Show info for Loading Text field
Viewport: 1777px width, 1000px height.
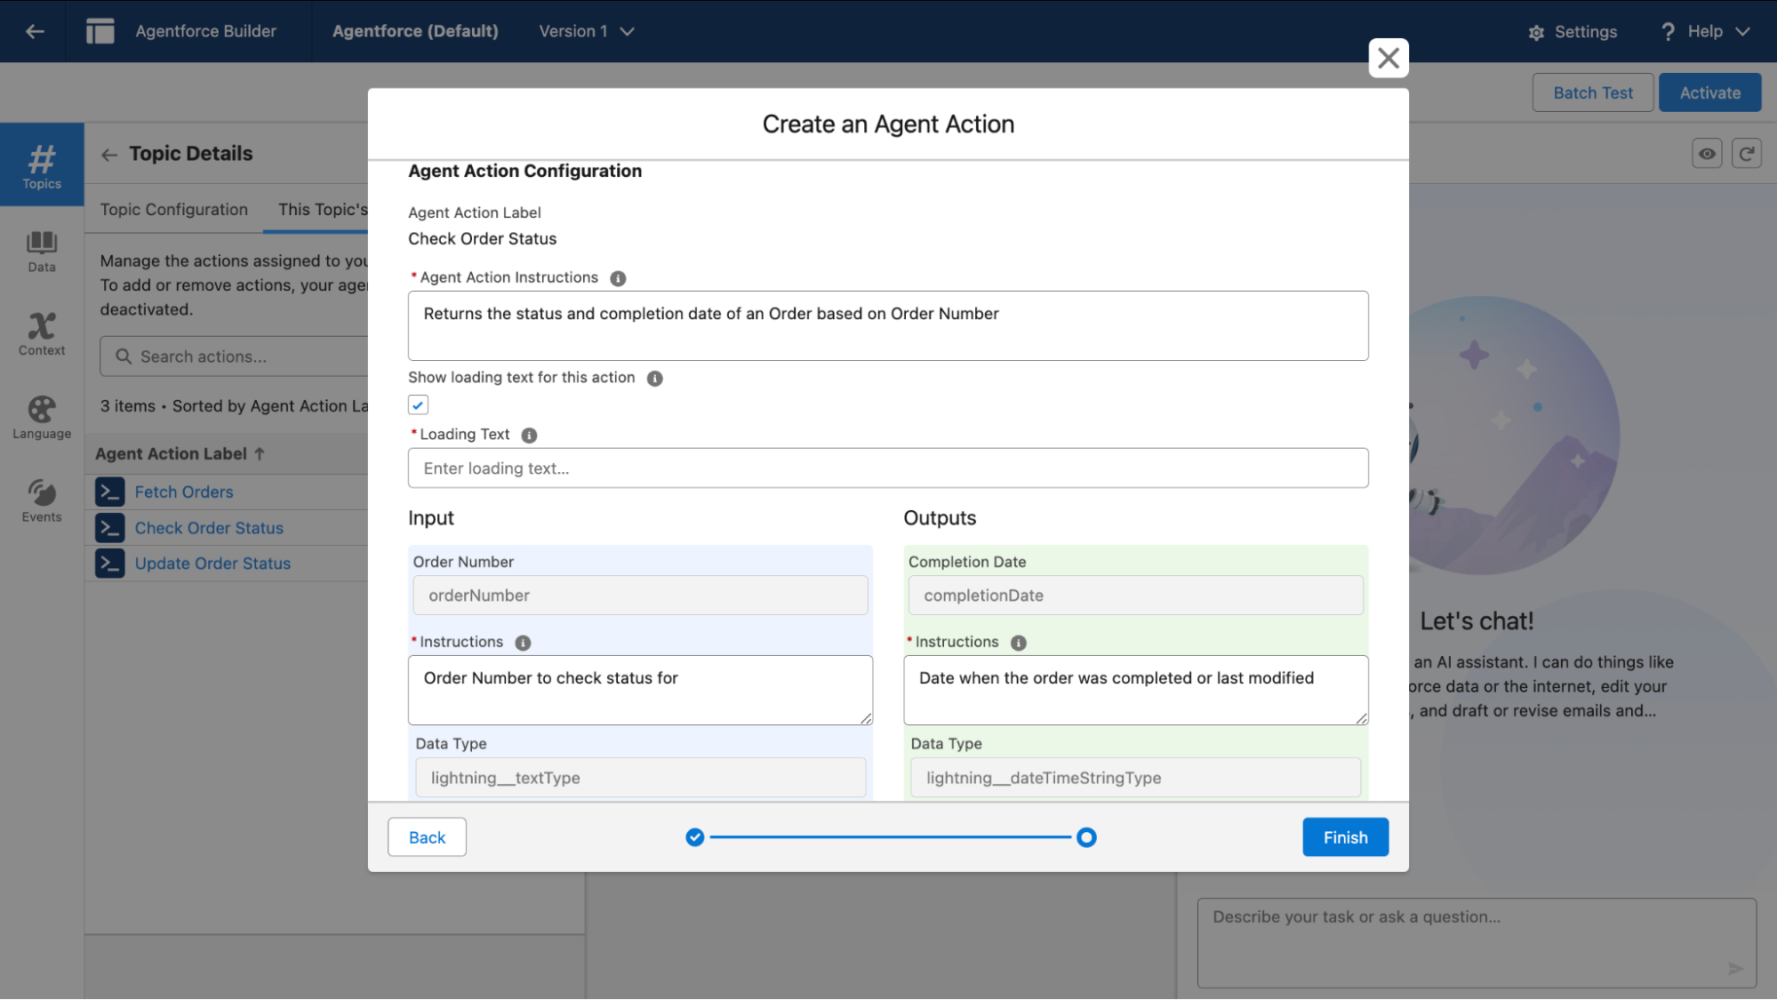click(529, 435)
